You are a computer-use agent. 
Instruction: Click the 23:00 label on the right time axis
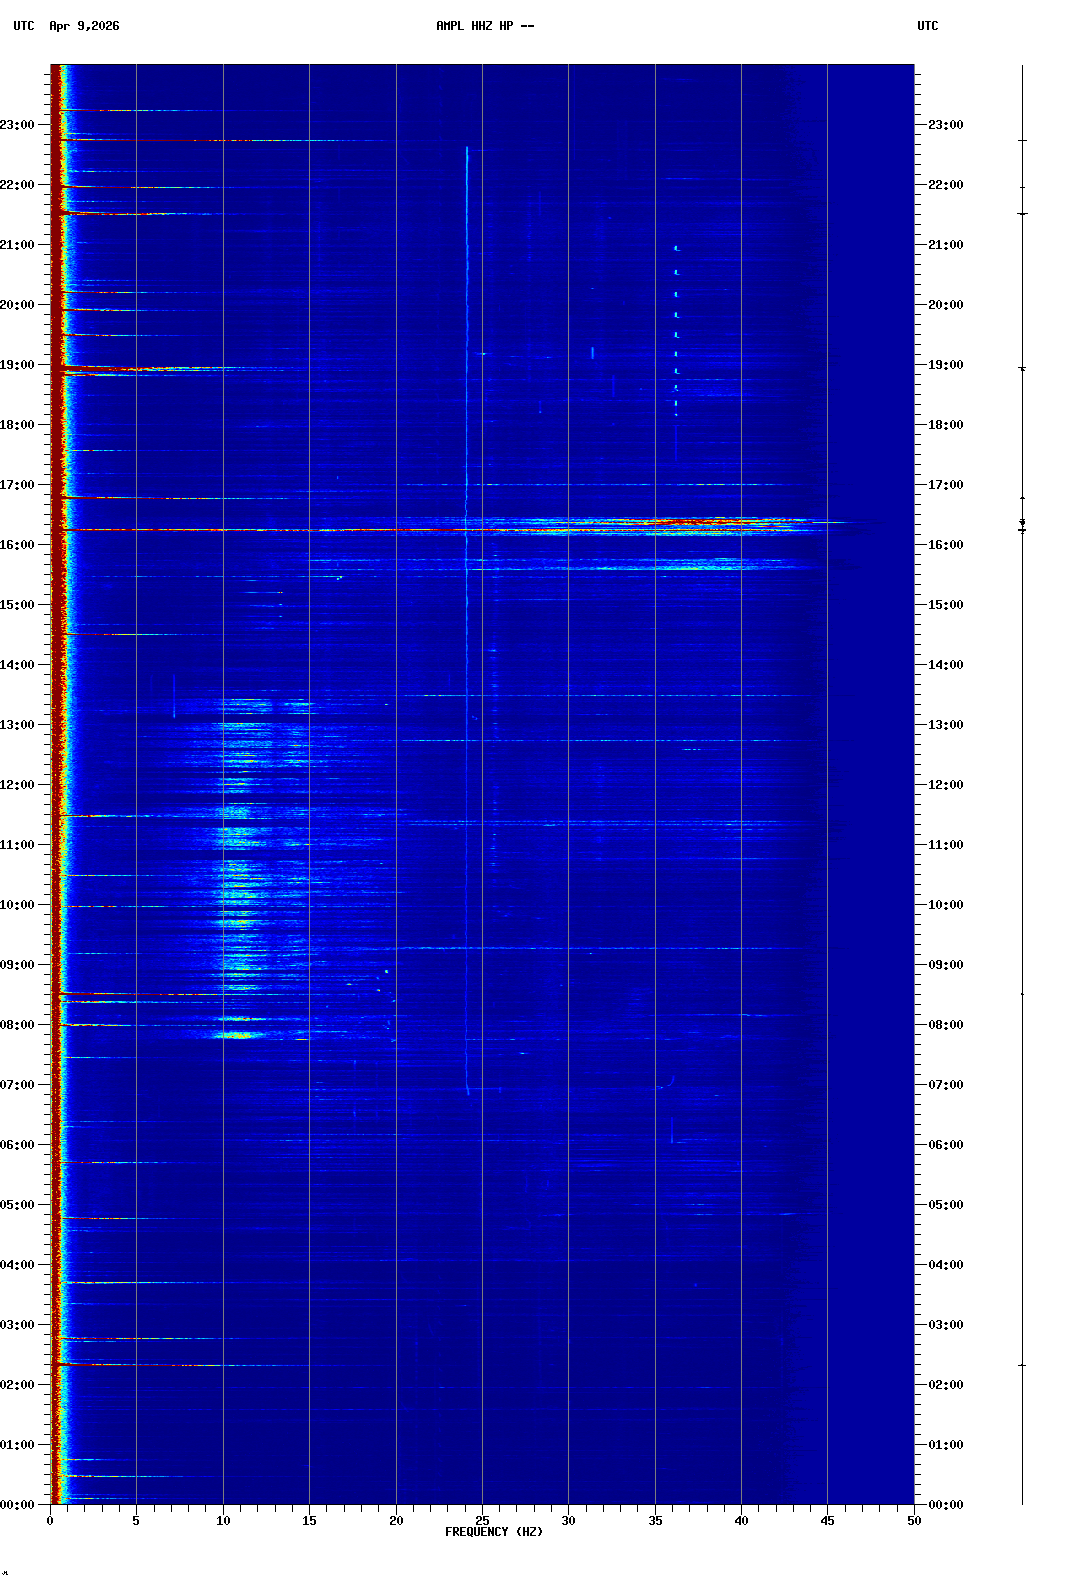click(x=945, y=125)
